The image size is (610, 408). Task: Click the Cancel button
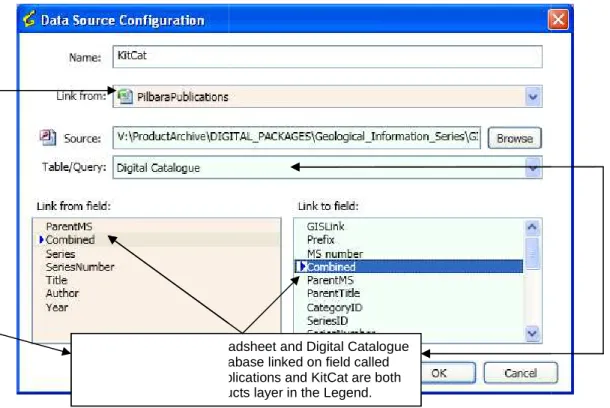(521, 373)
